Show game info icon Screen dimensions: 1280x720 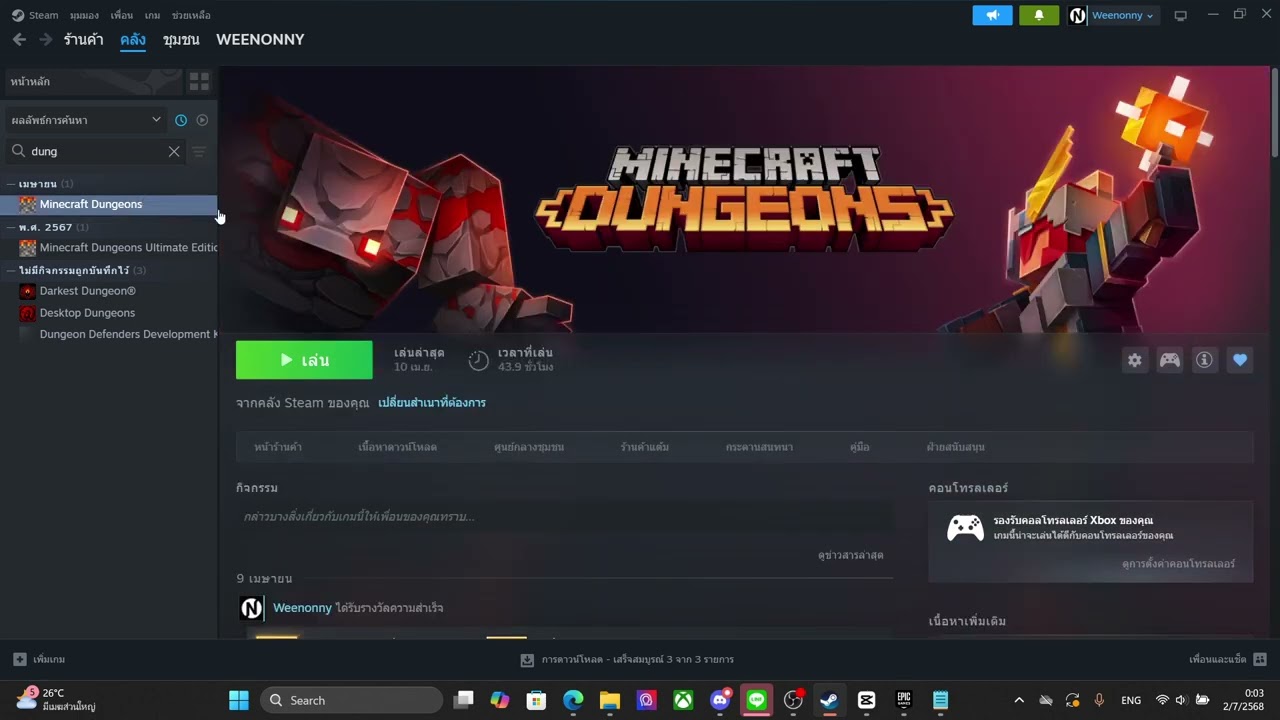[x=1205, y=360]
